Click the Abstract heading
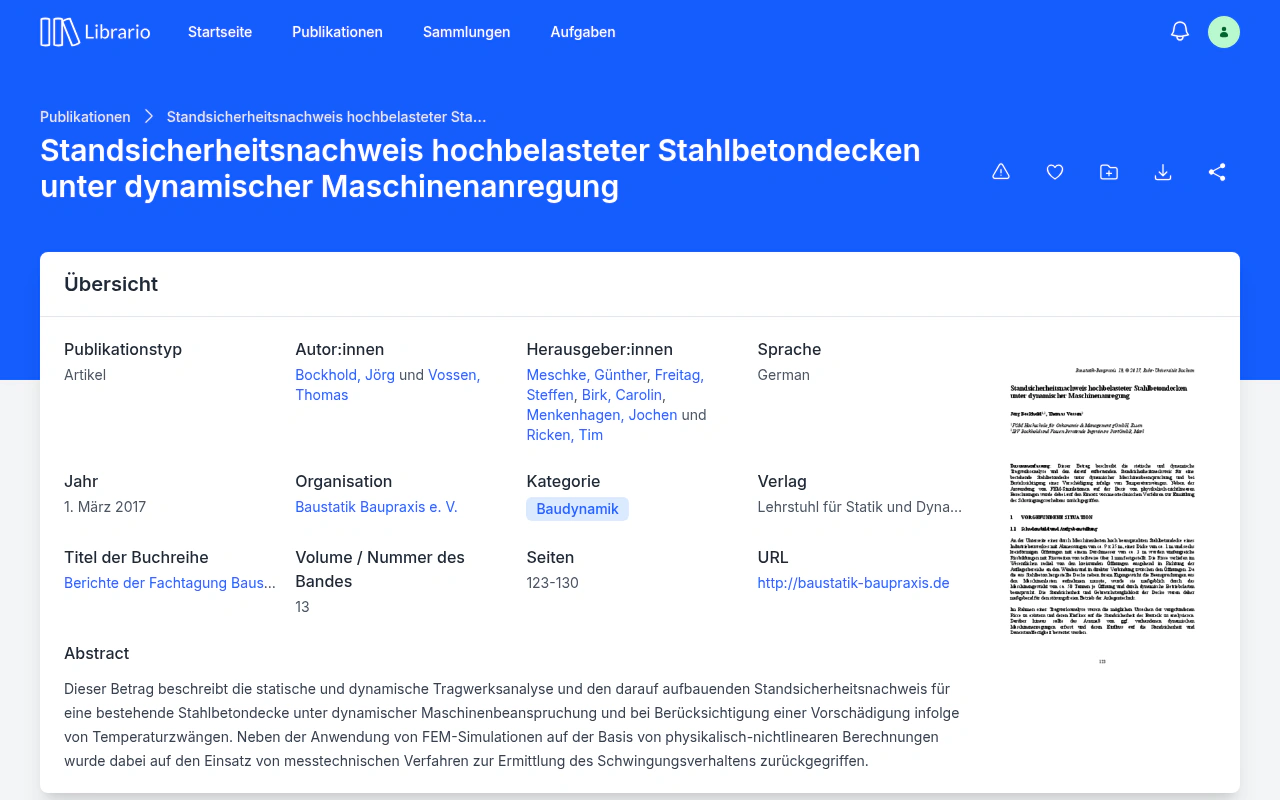 96,653
